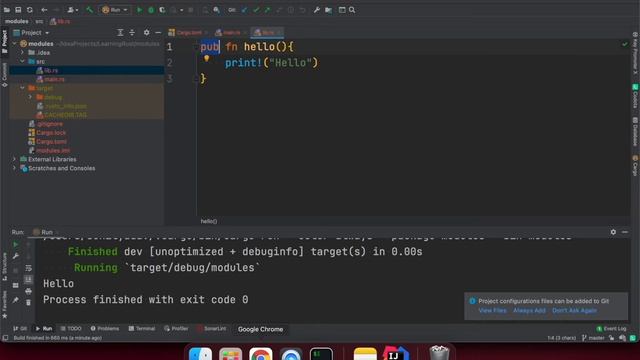Open Project Structure folder icon
The image size is (640, 360).
tap(329, 10)
